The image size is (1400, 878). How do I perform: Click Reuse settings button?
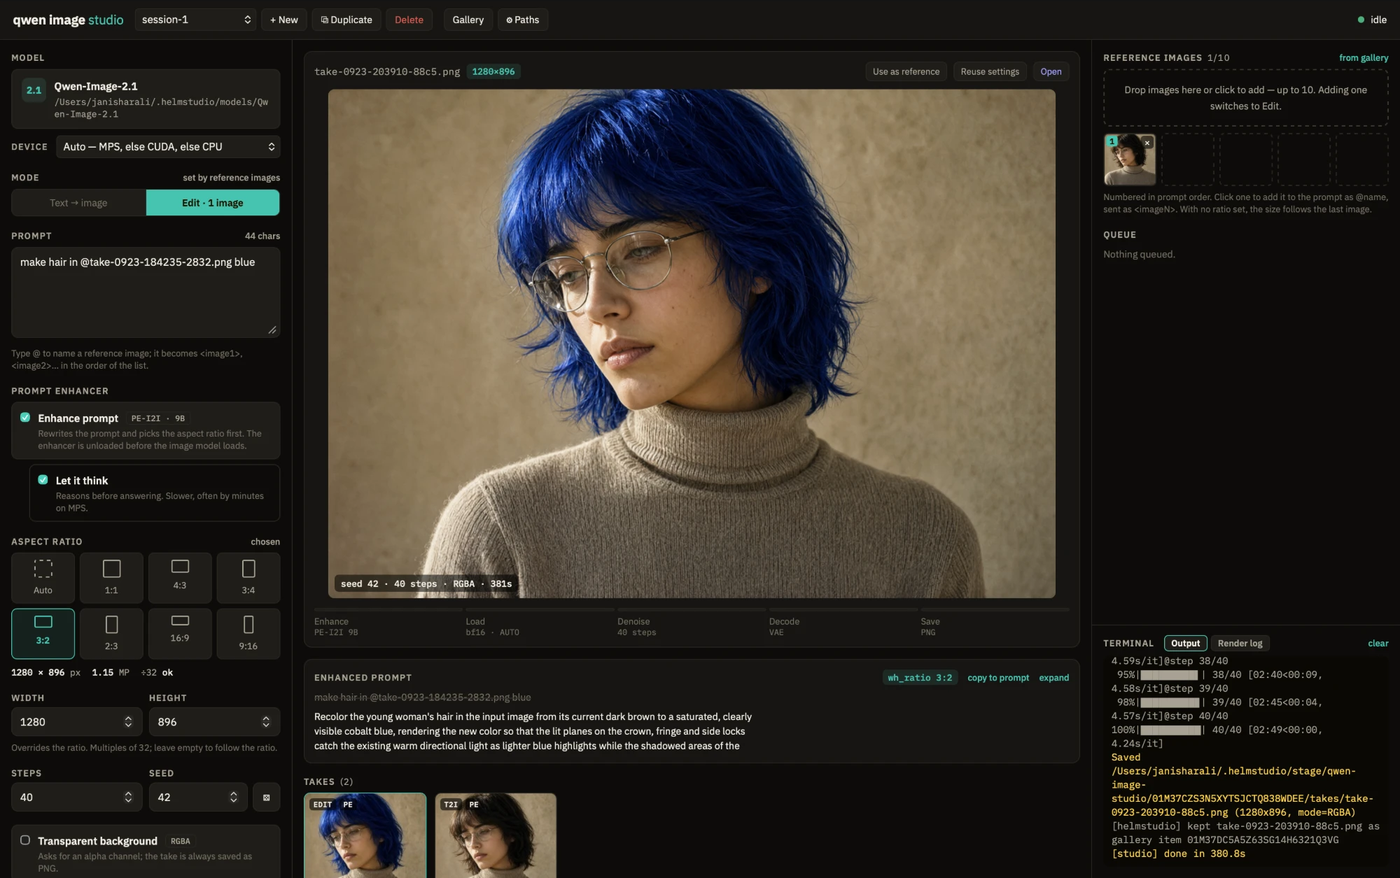990,72
